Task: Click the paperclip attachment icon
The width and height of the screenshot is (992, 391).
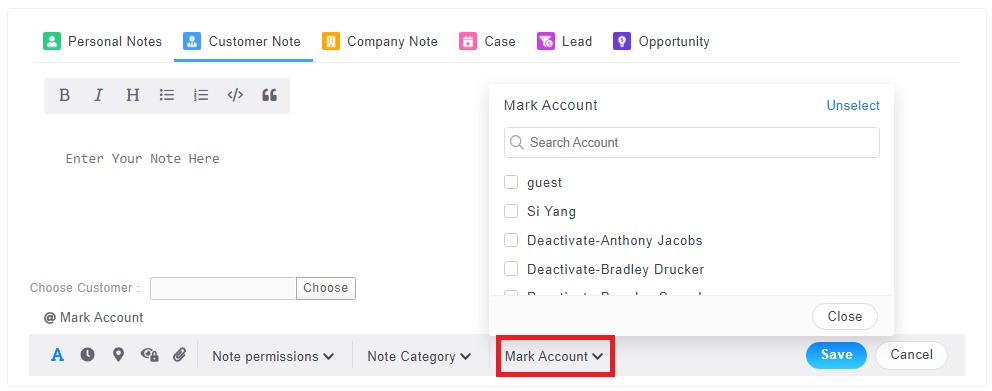Action: (180, 355)
